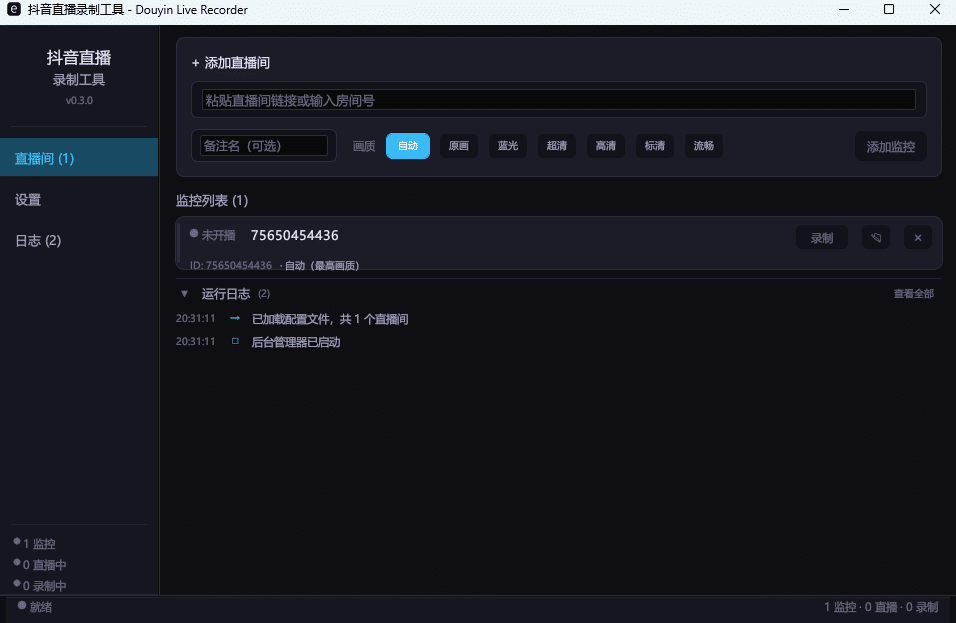
Task: Click the 'ID: 75650454436' detail text
Action: [230, 265]
